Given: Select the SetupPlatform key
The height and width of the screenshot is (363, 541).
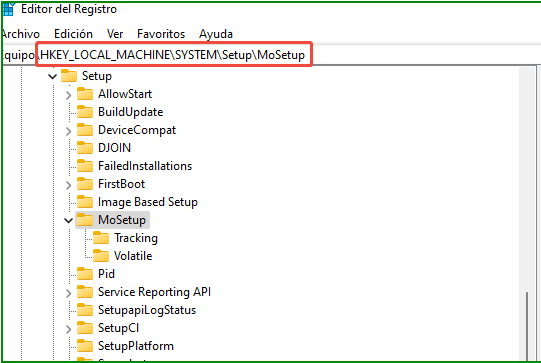Looking at the screenshot, I should [x=136, y=346].
